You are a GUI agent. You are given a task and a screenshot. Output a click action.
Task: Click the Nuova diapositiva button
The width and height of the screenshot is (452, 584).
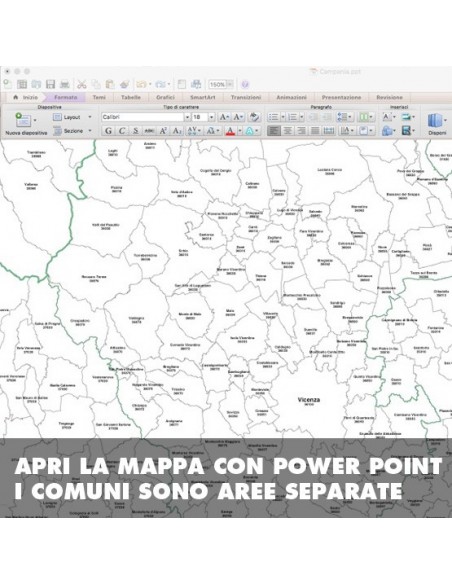26,124
